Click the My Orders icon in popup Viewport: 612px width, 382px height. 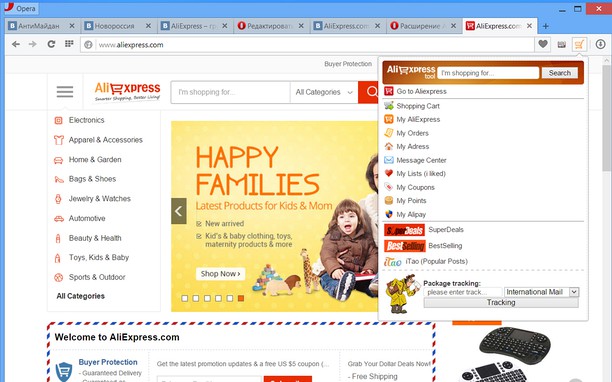coord(389,133)
